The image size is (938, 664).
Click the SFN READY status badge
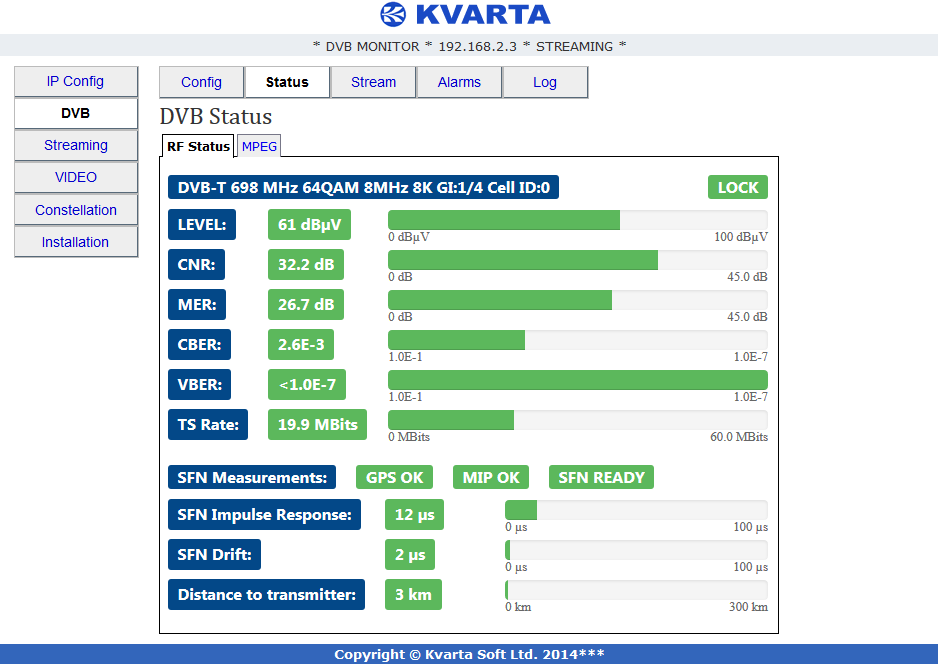[601, 477]
